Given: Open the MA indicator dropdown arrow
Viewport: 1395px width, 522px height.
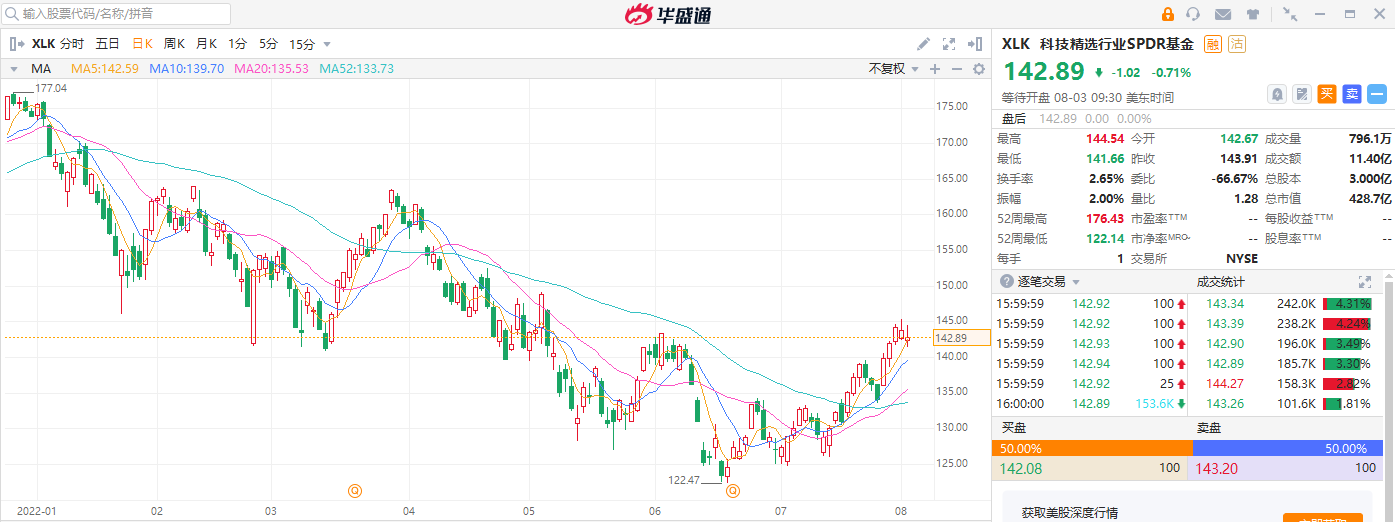Looking at the screenshot, I should point(14,69).
